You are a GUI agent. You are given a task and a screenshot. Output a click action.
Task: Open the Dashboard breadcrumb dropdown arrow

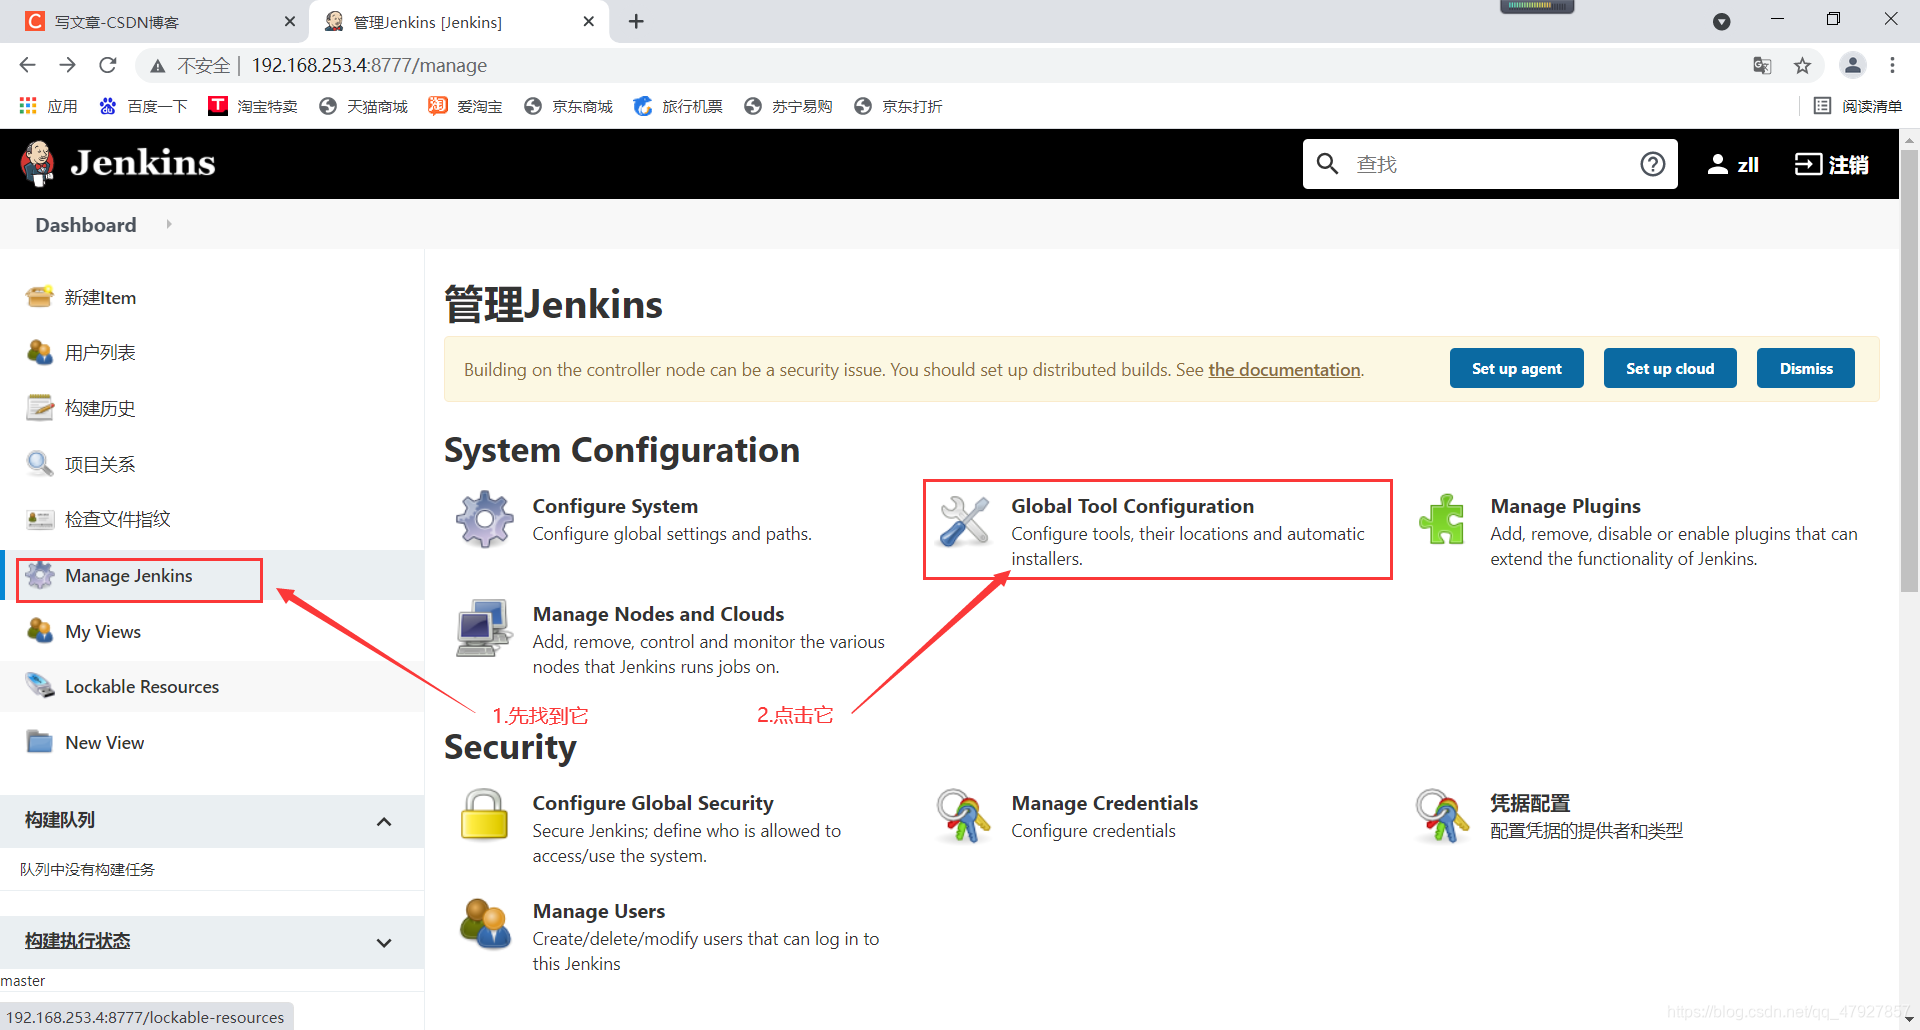pyautogui.click(x=169, y=225)
